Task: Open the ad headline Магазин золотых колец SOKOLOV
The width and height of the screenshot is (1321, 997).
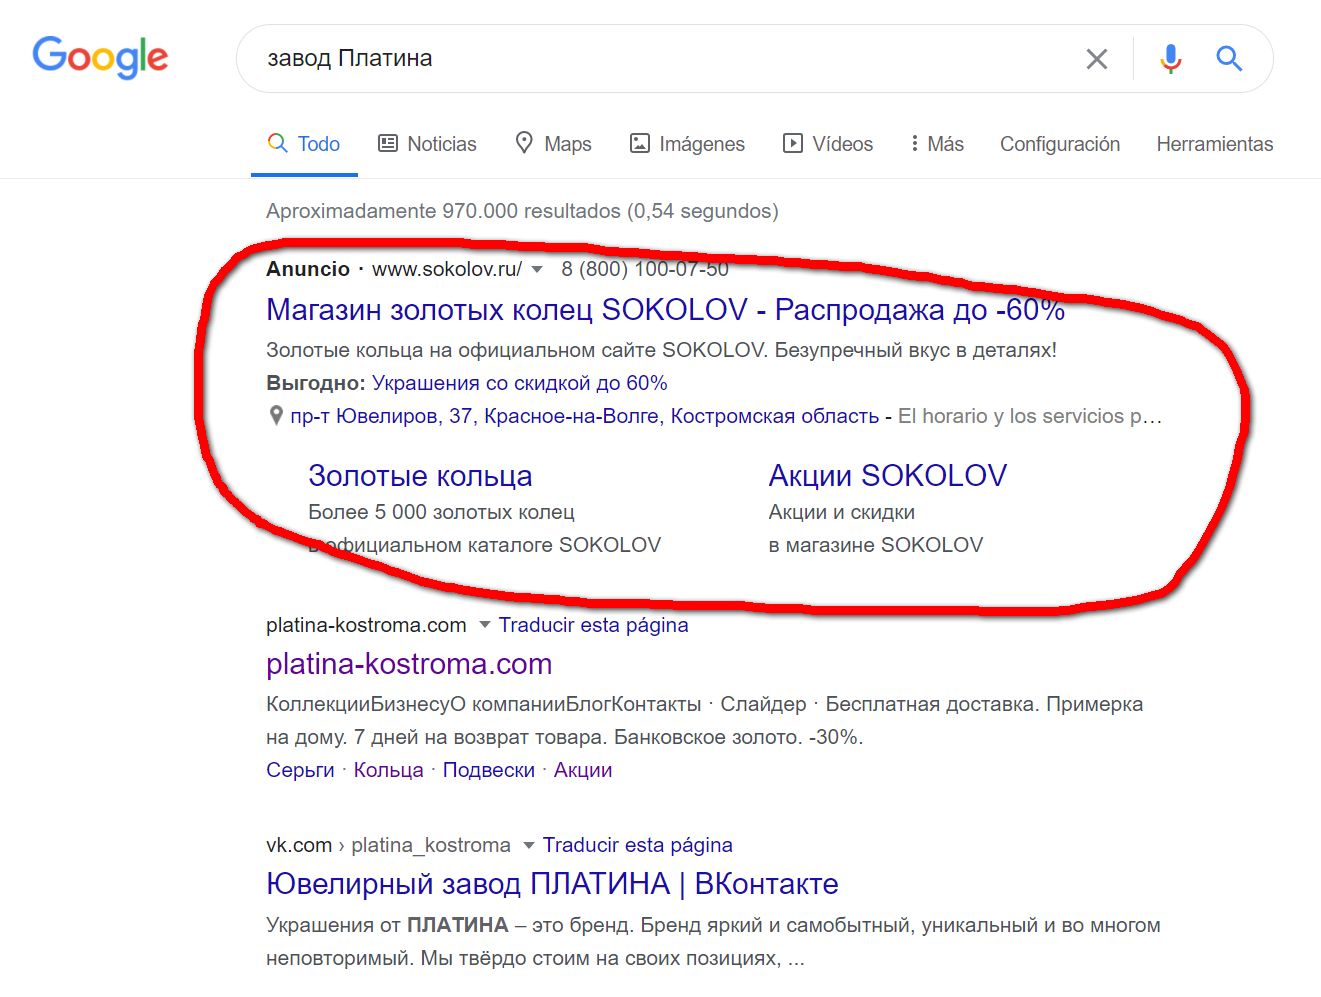Action: [x=665, y=310]
